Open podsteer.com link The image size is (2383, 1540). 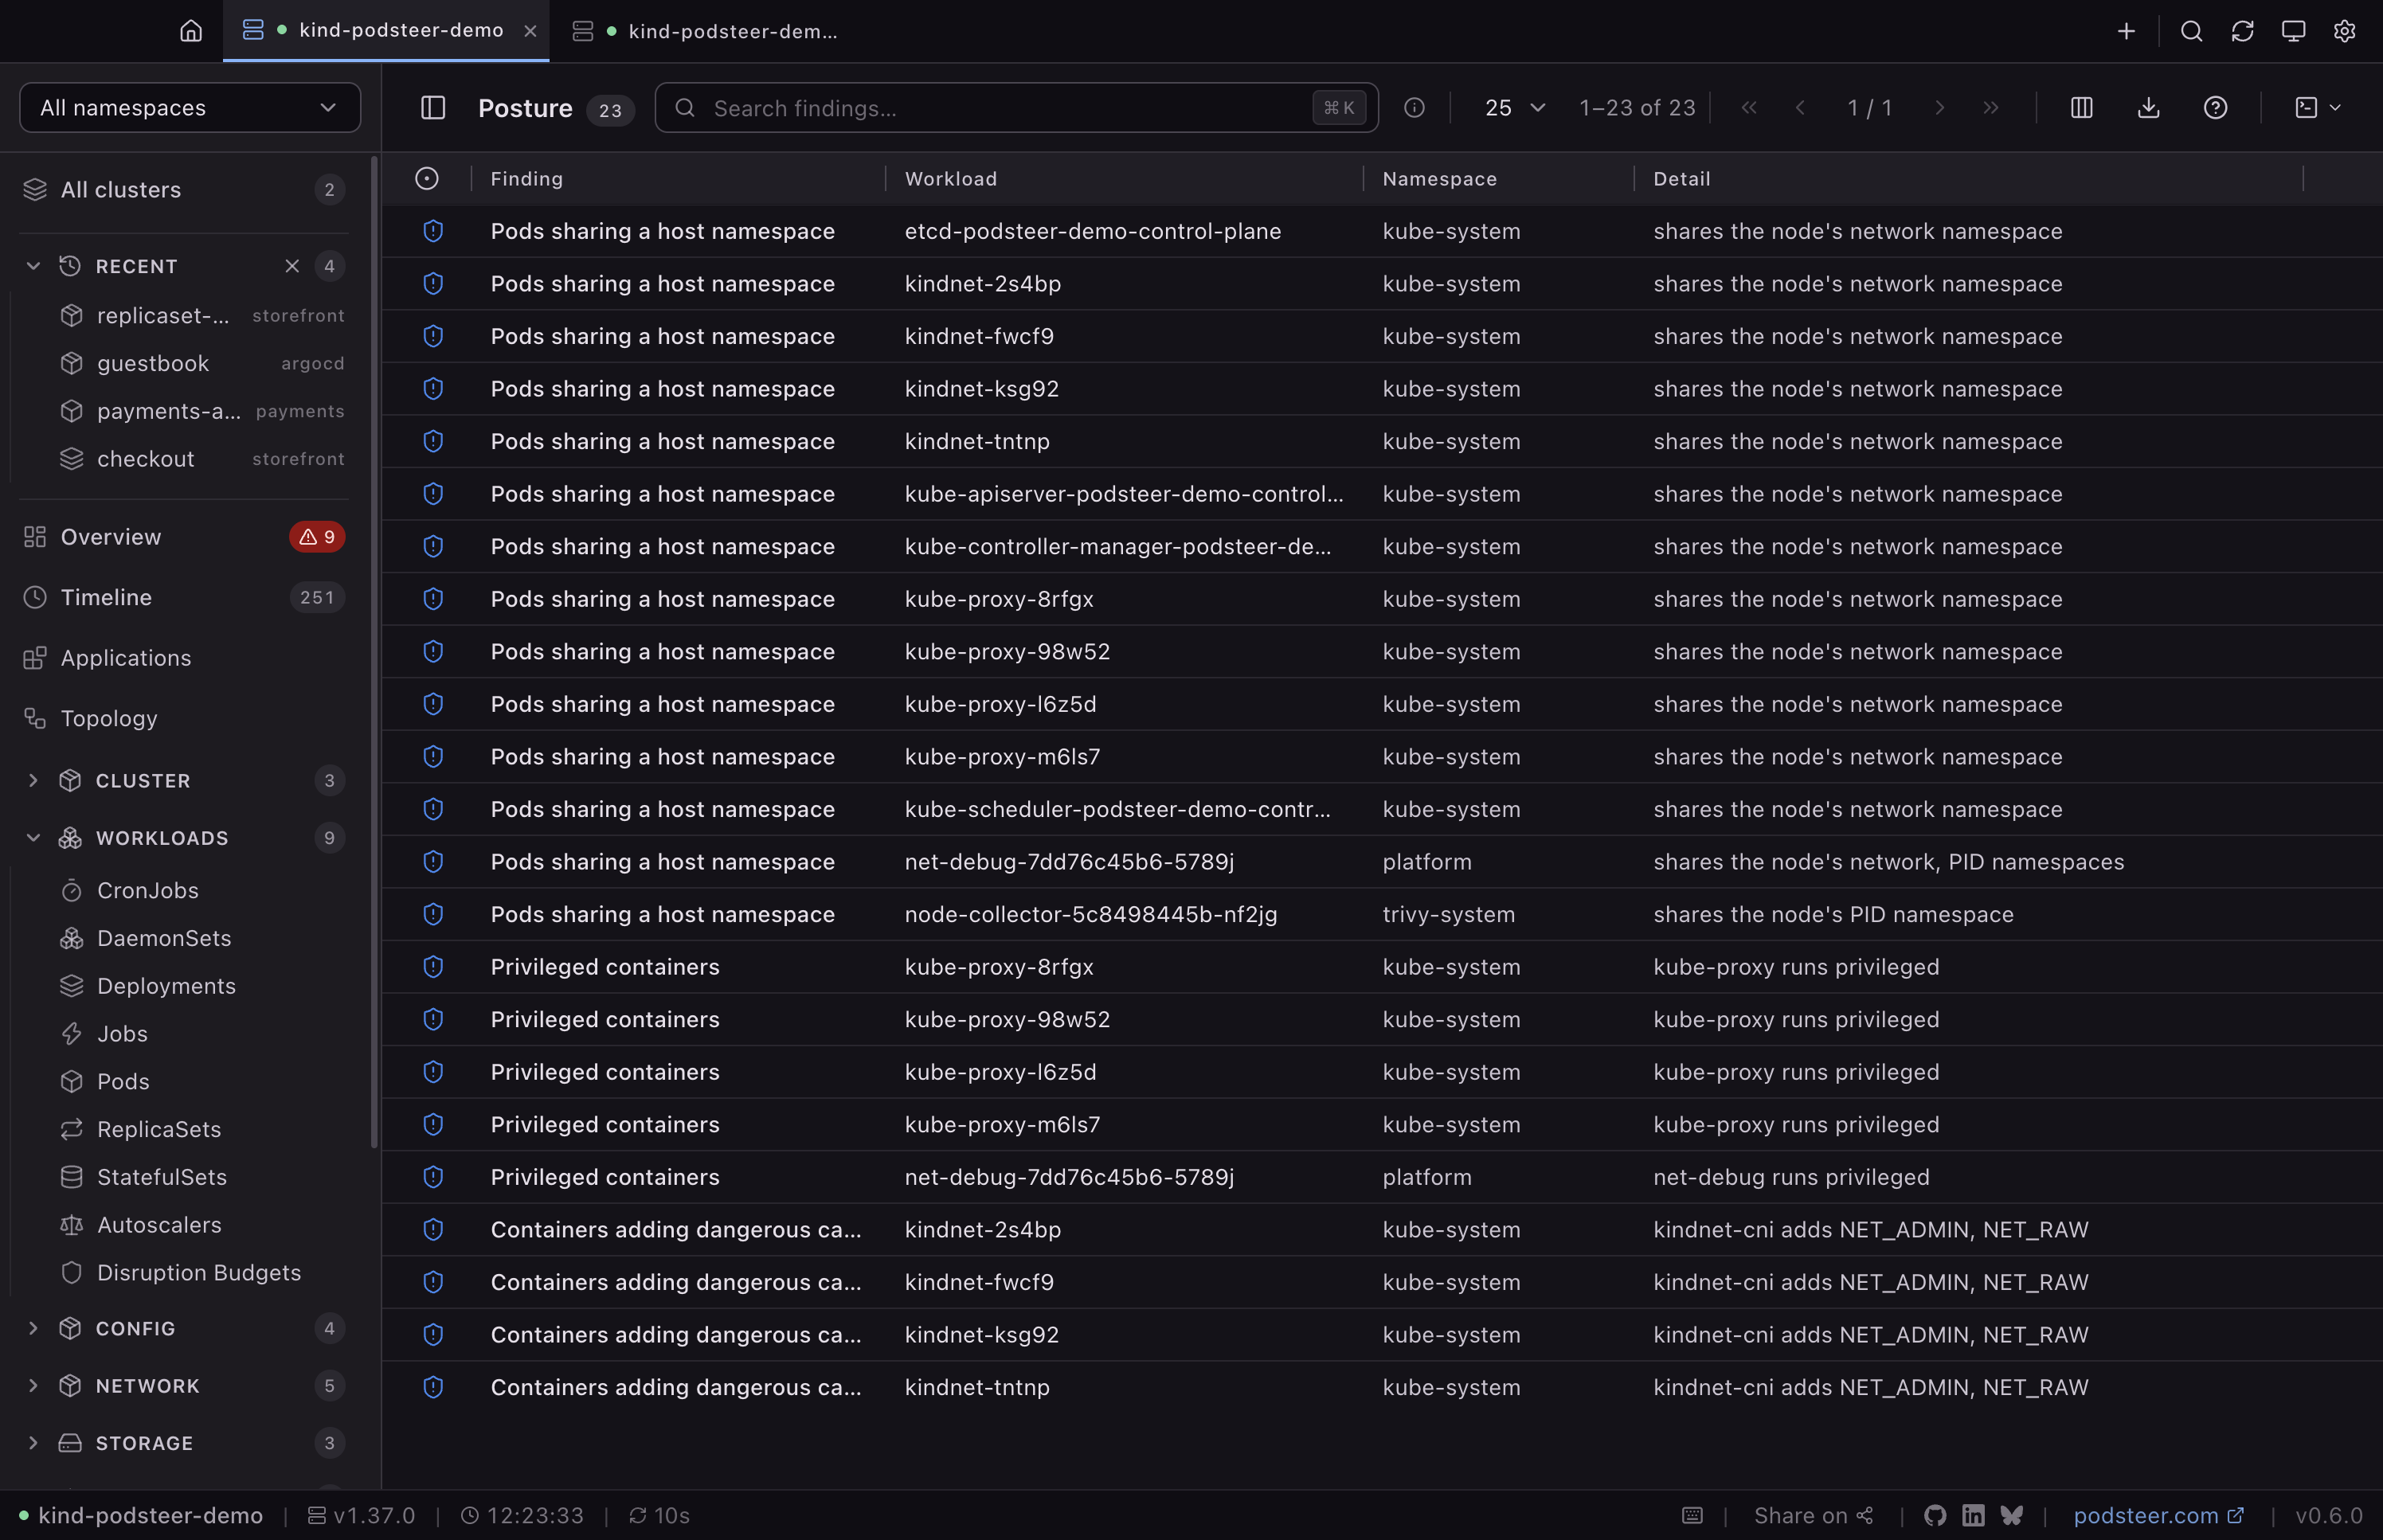[2158, 1515]
